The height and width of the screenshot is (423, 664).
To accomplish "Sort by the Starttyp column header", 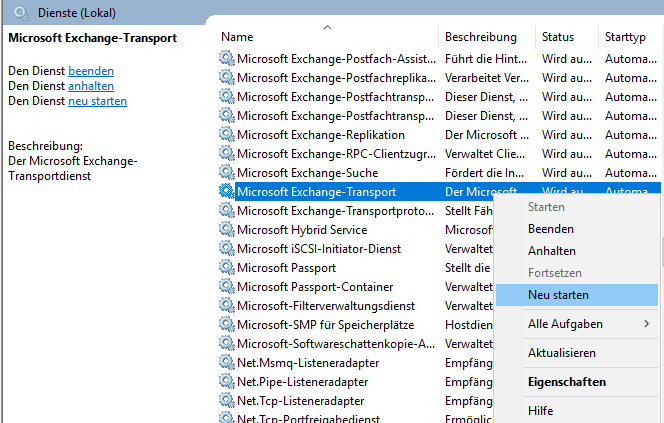I will [x=625, y=37].
